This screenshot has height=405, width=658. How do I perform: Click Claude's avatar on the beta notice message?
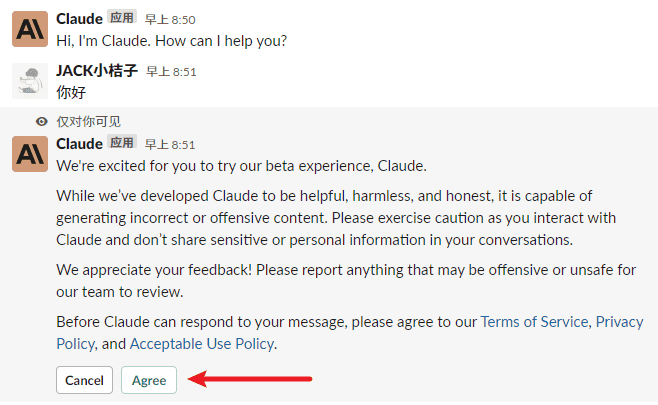30,154
